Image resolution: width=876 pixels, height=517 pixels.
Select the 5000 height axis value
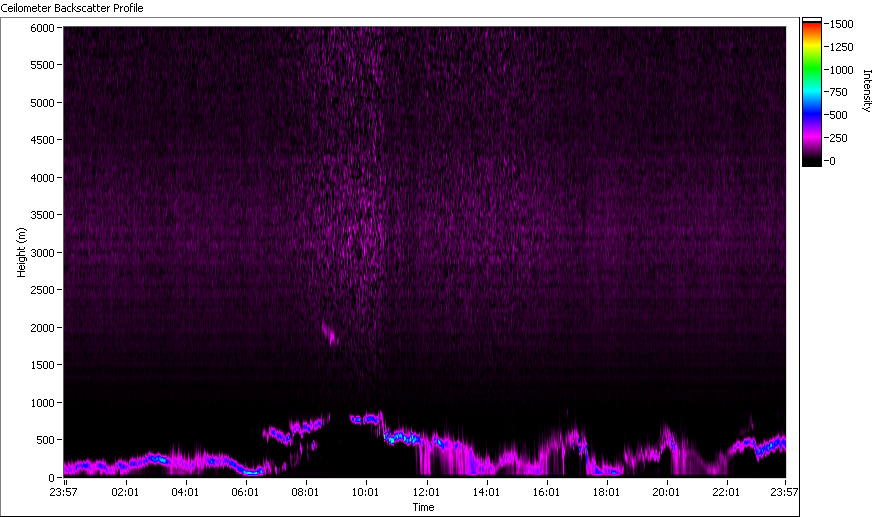coord(42,103)
